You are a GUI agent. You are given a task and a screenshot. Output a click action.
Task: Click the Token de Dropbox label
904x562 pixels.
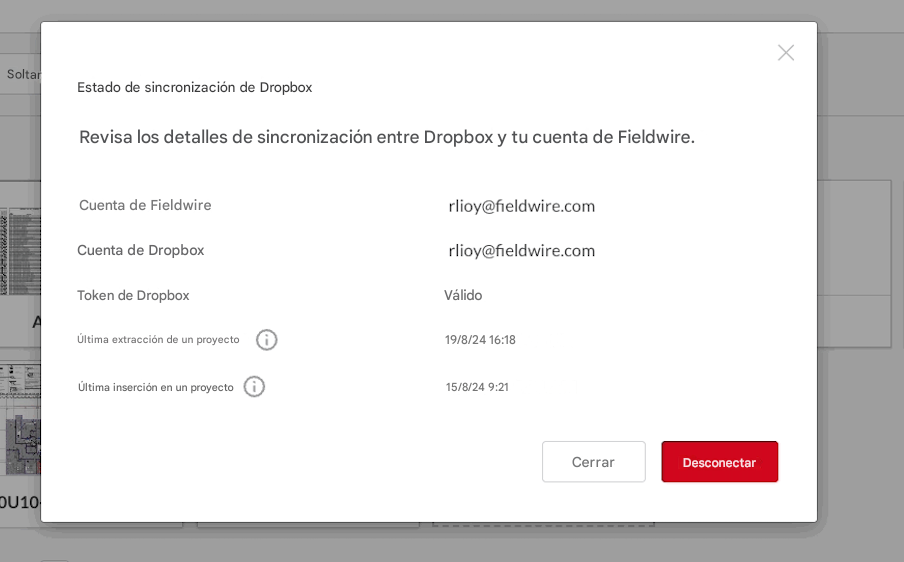(133, 296)
